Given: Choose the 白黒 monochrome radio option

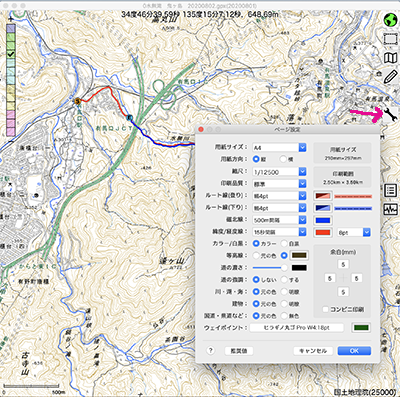Looking at the screenshot, I should coord(284,244).
